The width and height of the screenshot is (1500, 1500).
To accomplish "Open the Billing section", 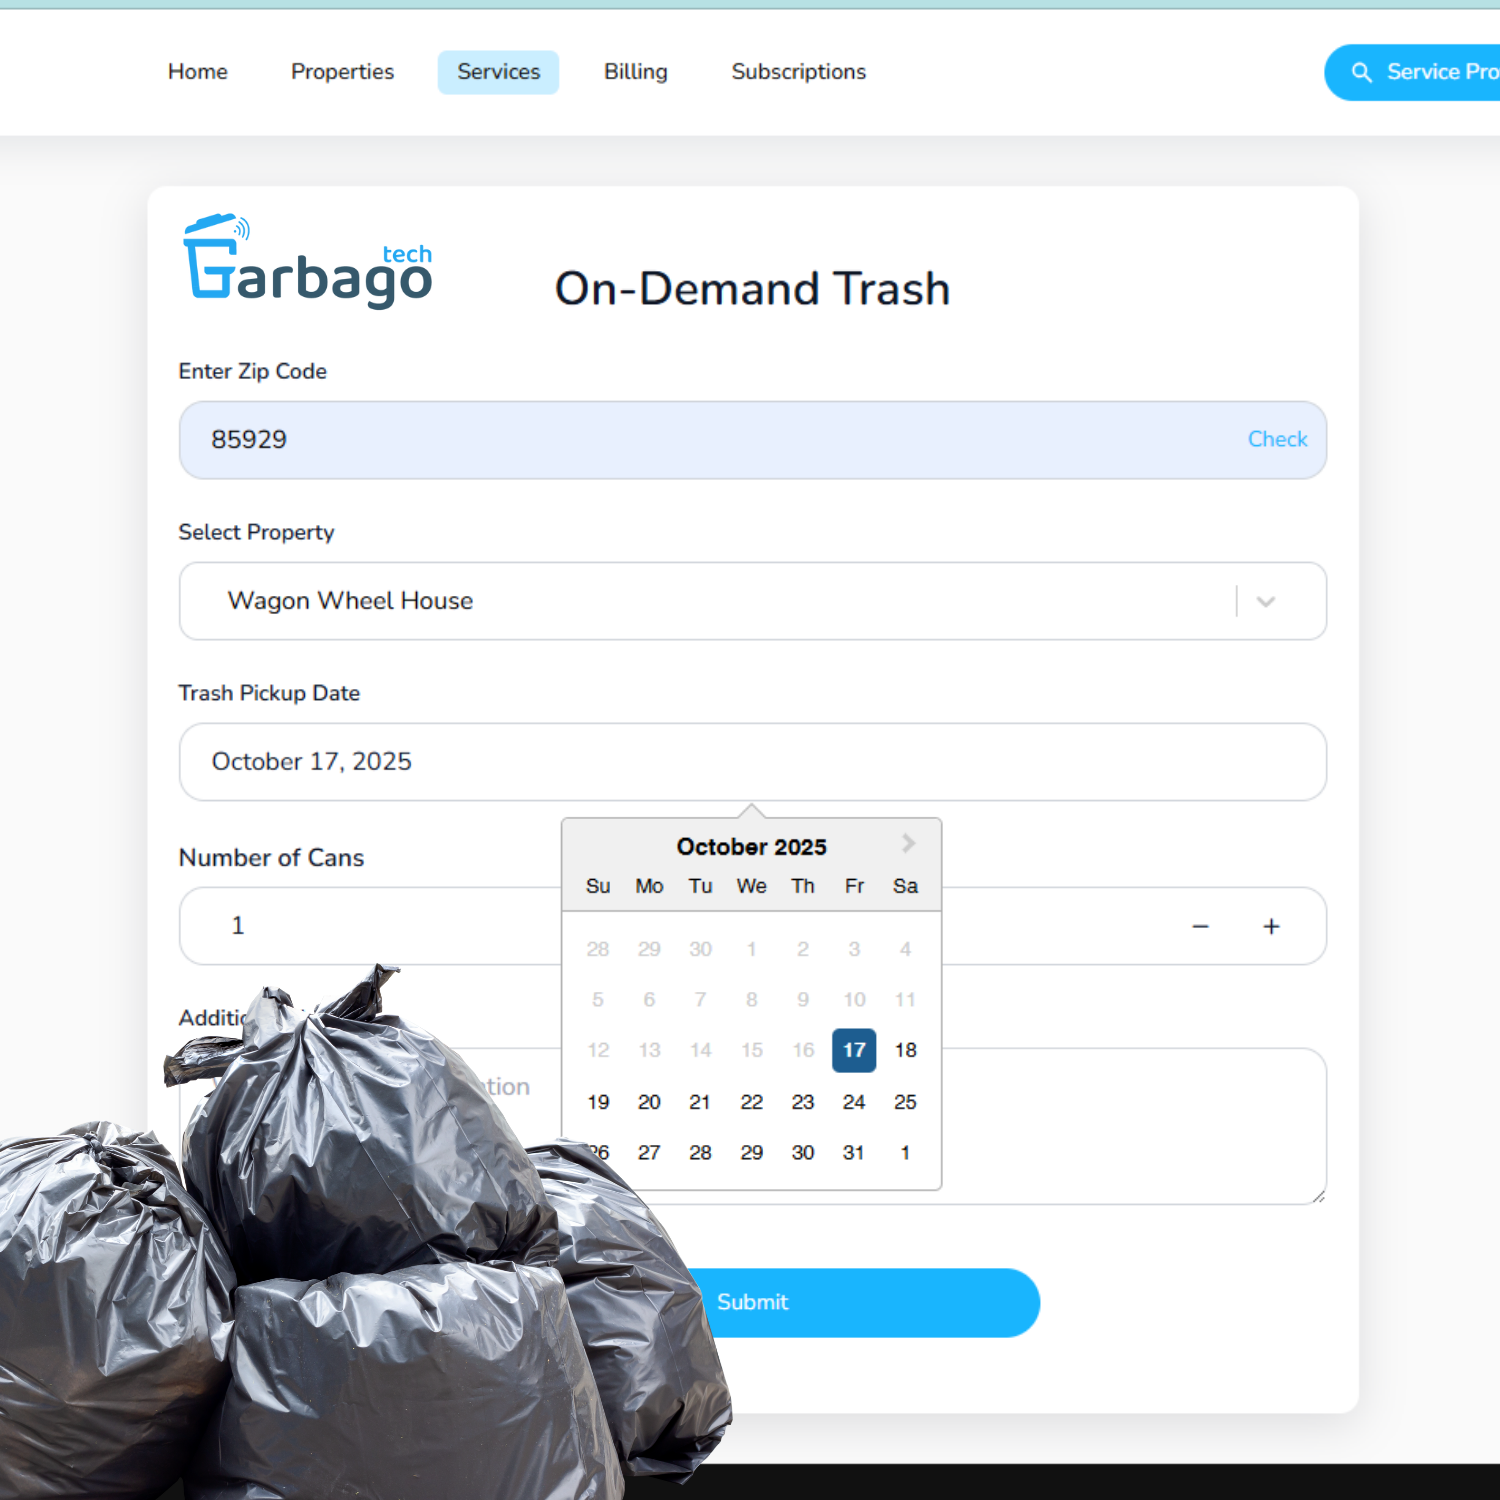I will 635,72.
